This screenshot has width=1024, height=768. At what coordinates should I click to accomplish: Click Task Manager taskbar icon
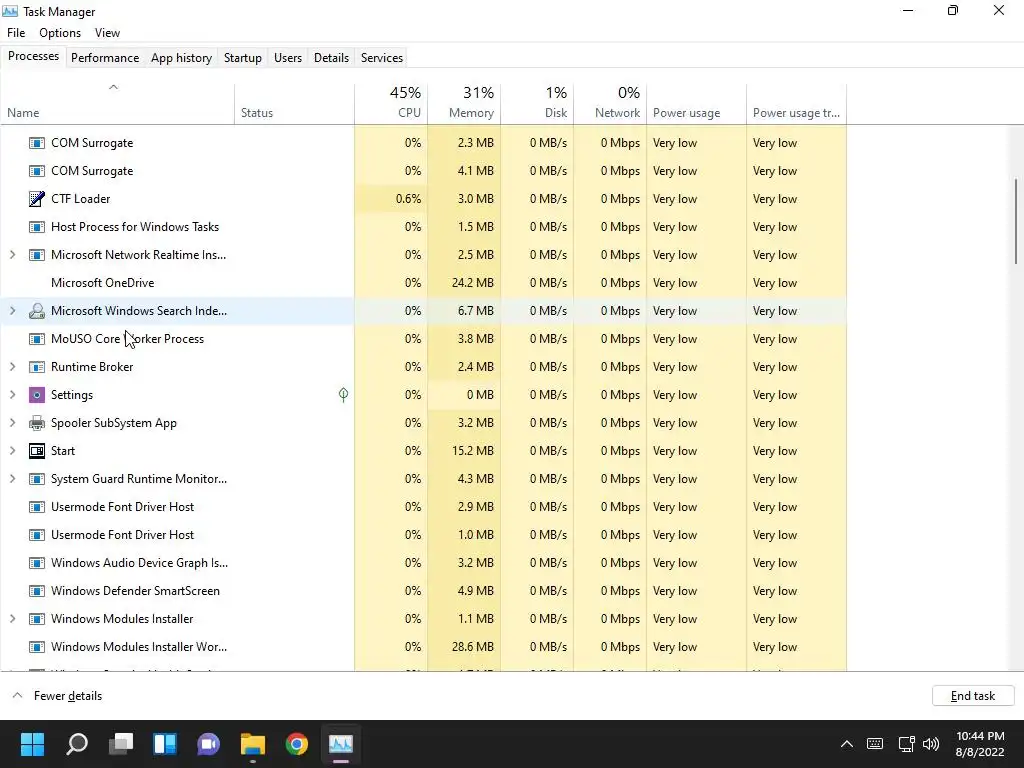340,743
